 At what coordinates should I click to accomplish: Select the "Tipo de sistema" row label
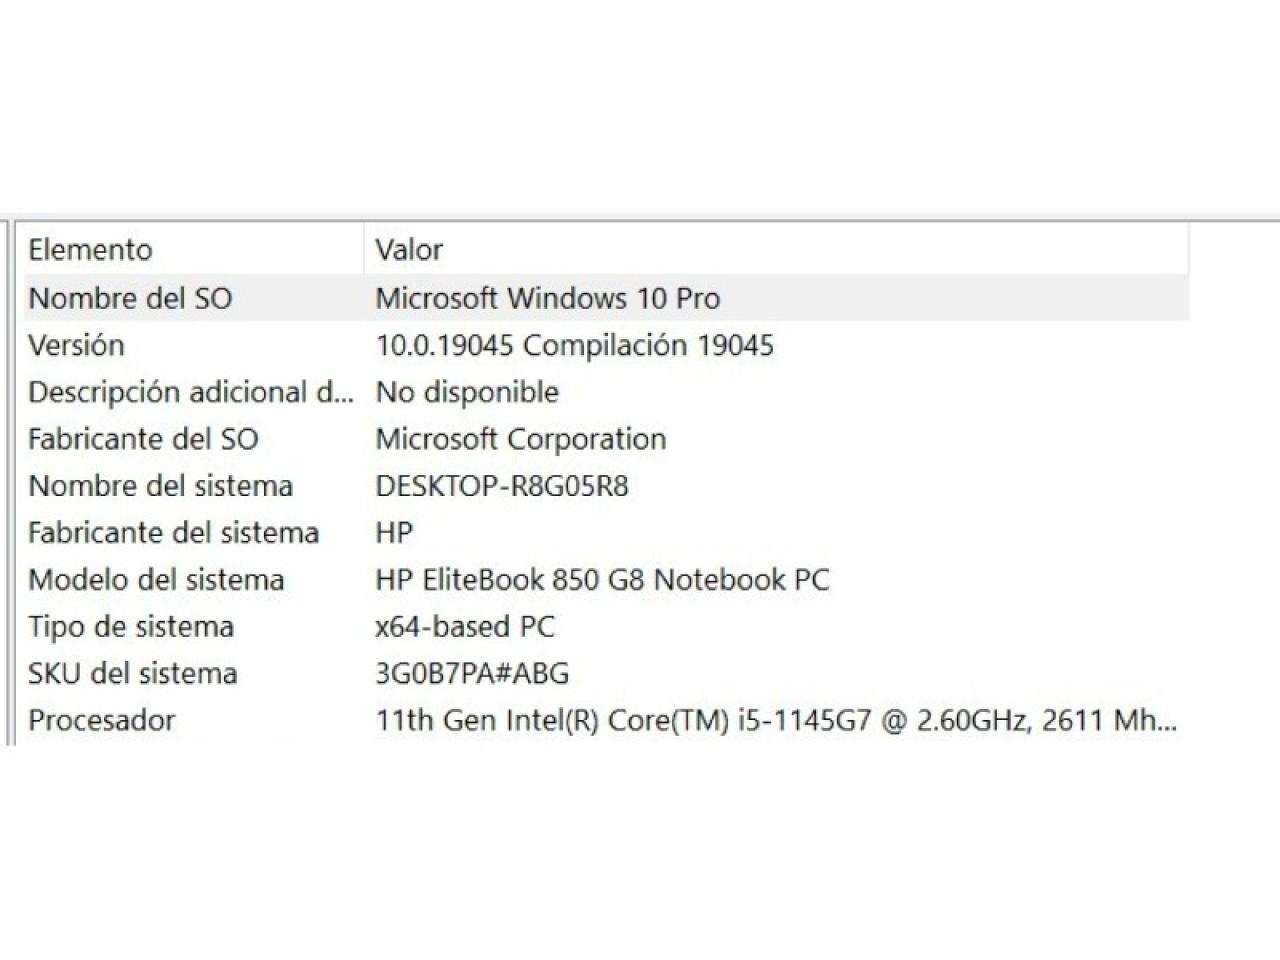131,627
